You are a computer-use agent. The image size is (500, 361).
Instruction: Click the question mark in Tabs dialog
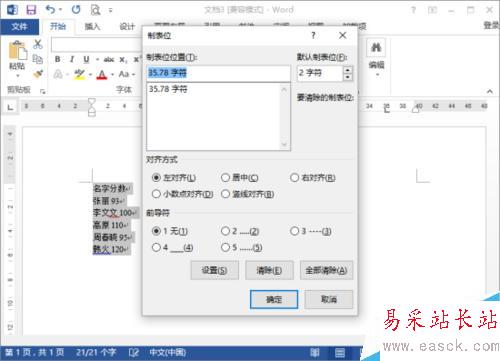[x=313, y=35]
